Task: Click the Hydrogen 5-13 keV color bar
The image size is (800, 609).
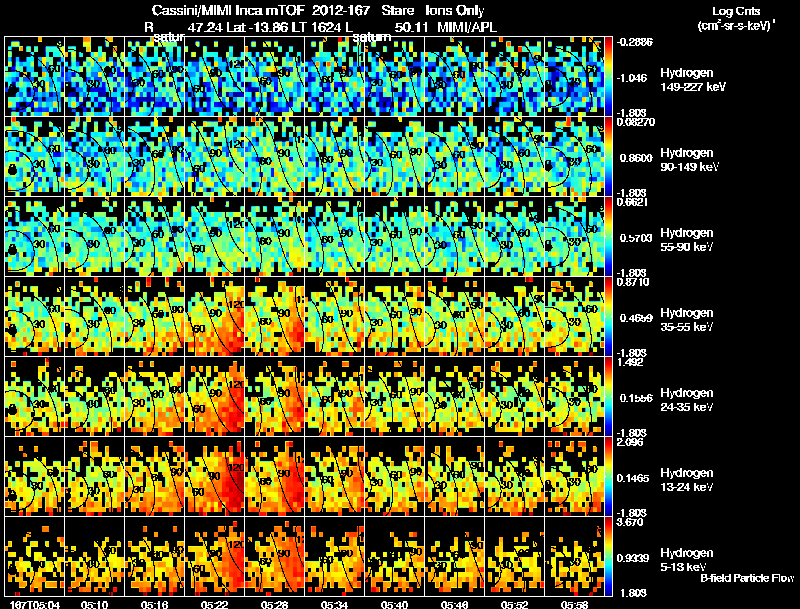Action: coord(608,556)
